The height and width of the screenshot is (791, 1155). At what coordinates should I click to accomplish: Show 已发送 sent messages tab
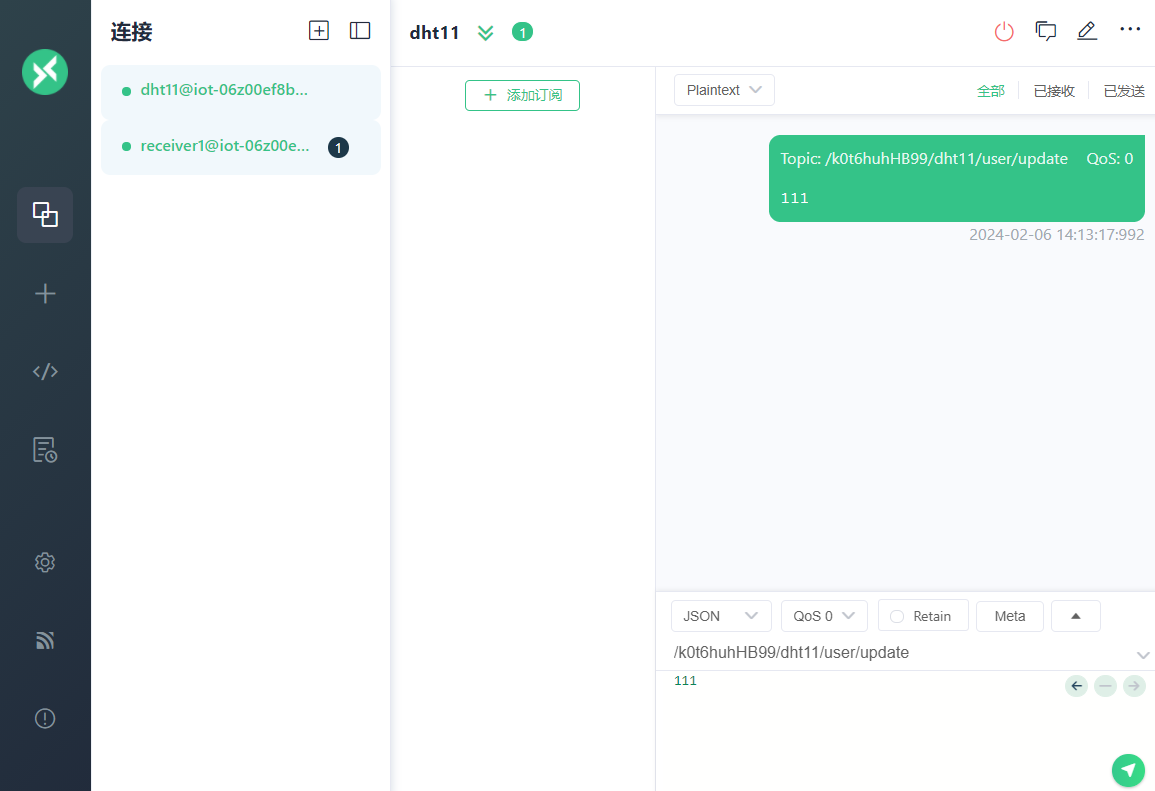pyautogui.click(x=1124, y=91)
